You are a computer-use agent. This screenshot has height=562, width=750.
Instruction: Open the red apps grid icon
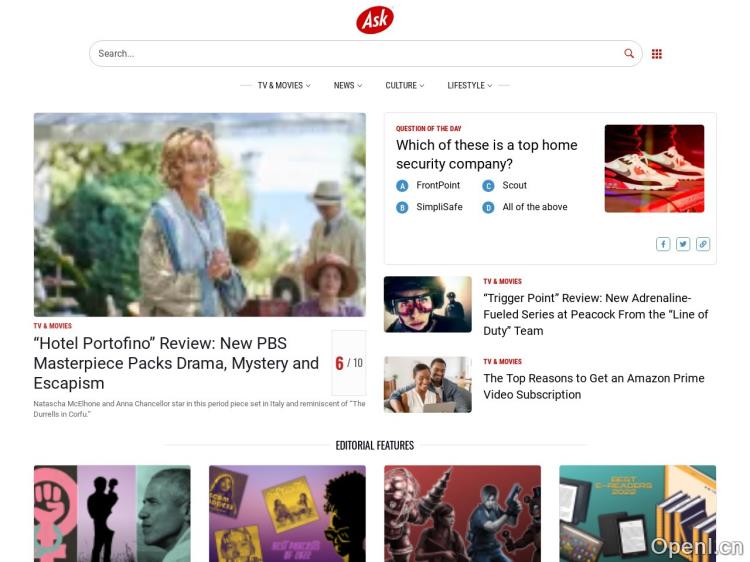[x=657, y=54]
